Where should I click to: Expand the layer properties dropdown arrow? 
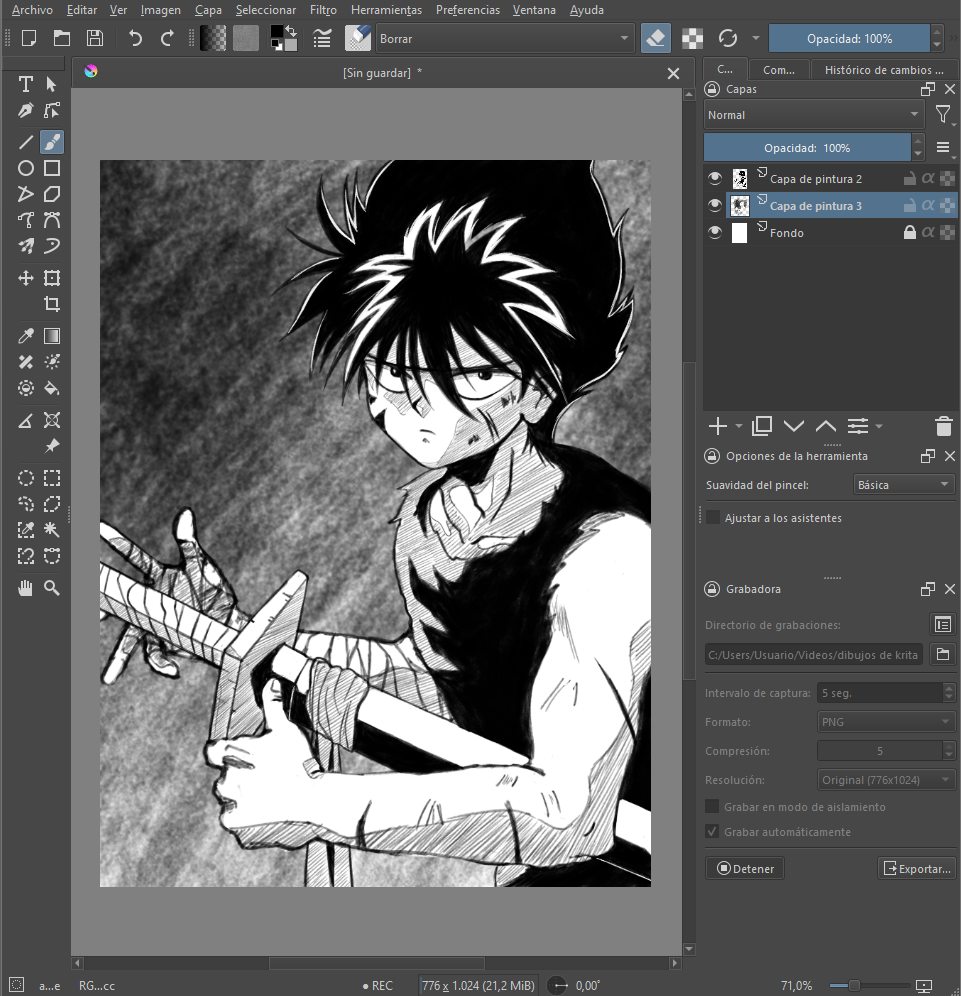tap(879, 426)
